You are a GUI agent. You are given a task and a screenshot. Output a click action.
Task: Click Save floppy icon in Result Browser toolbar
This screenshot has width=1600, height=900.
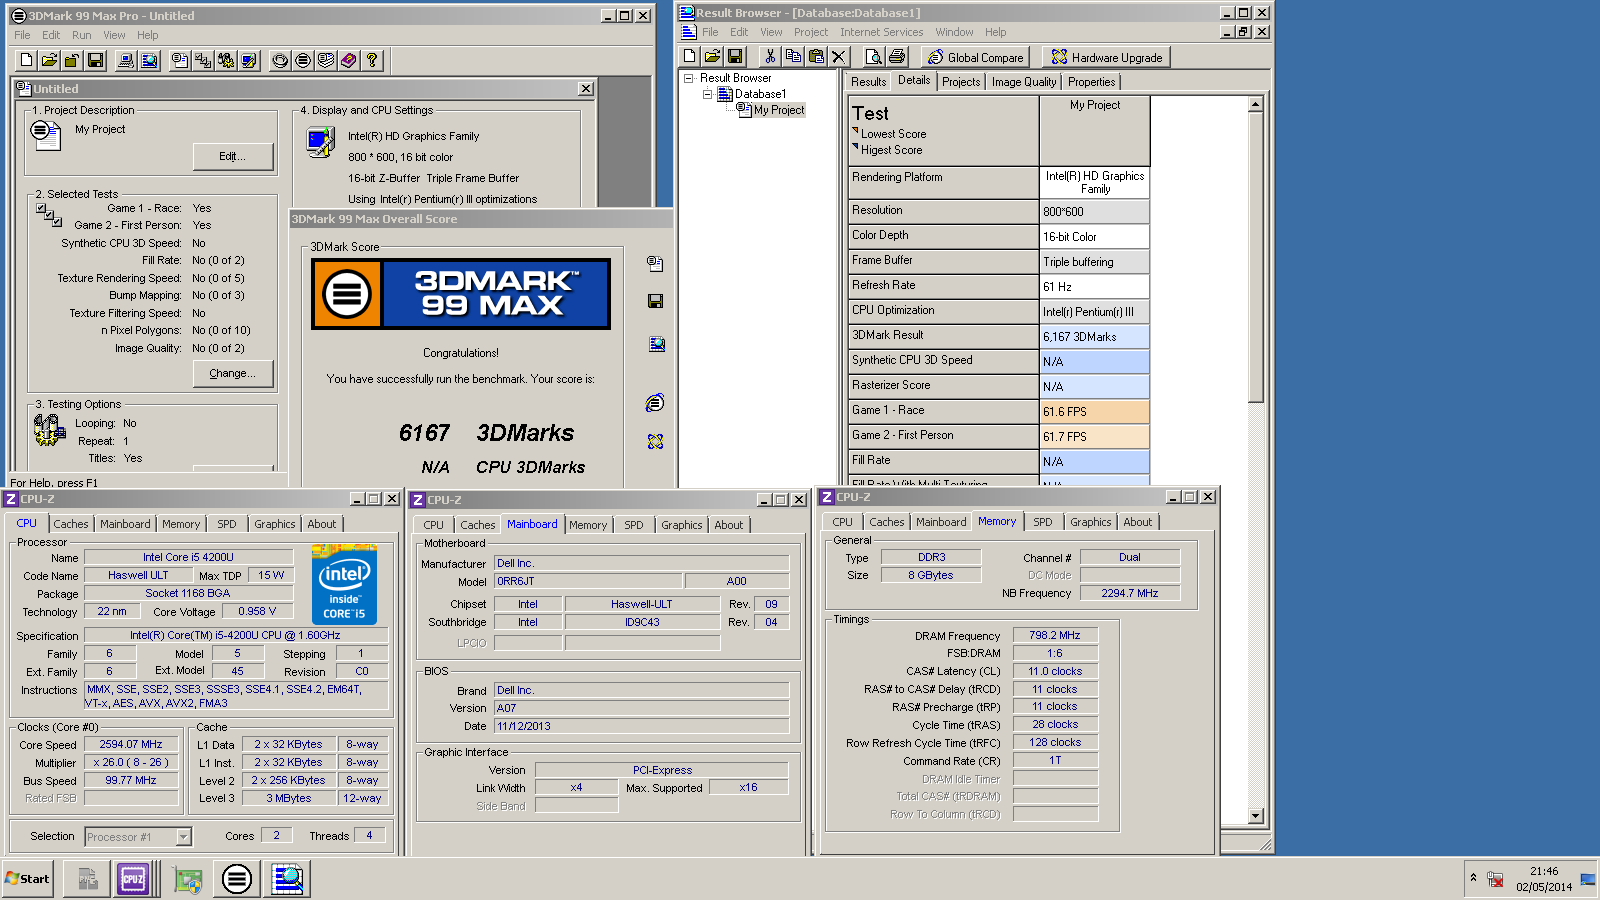(735, 57)
